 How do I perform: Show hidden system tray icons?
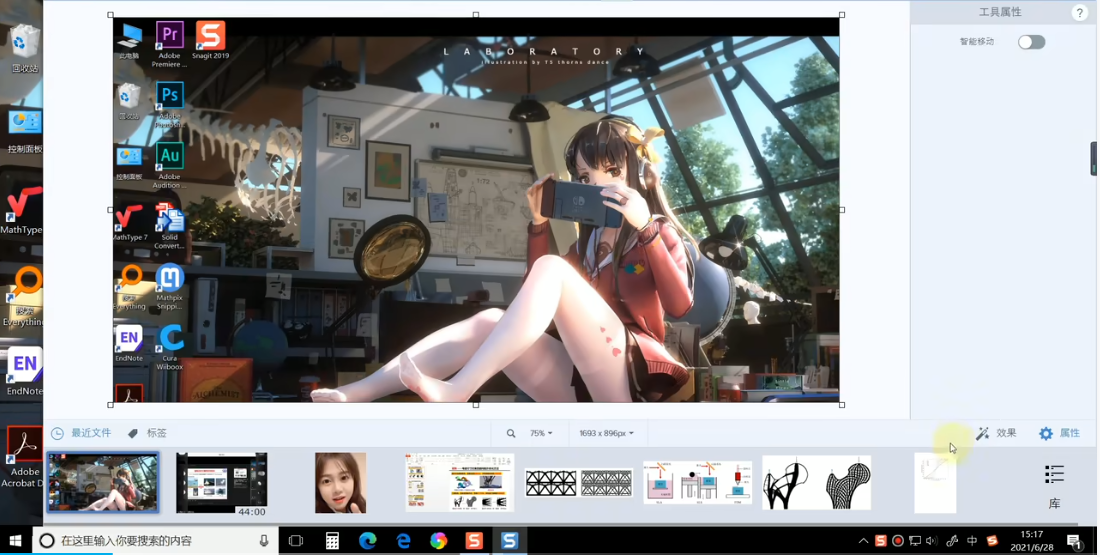pyautogui.click(x=864, y=541)
